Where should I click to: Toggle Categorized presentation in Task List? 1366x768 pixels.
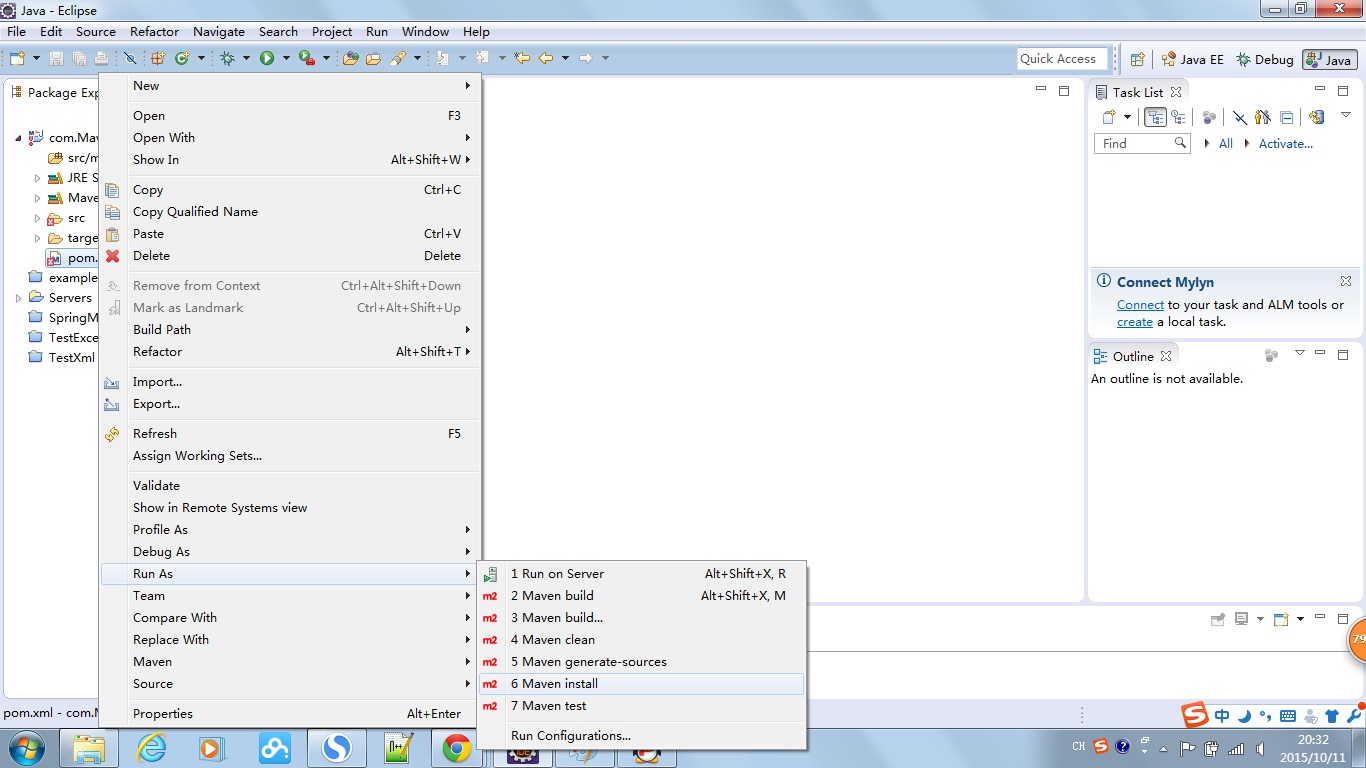[x=1155, y=117]
